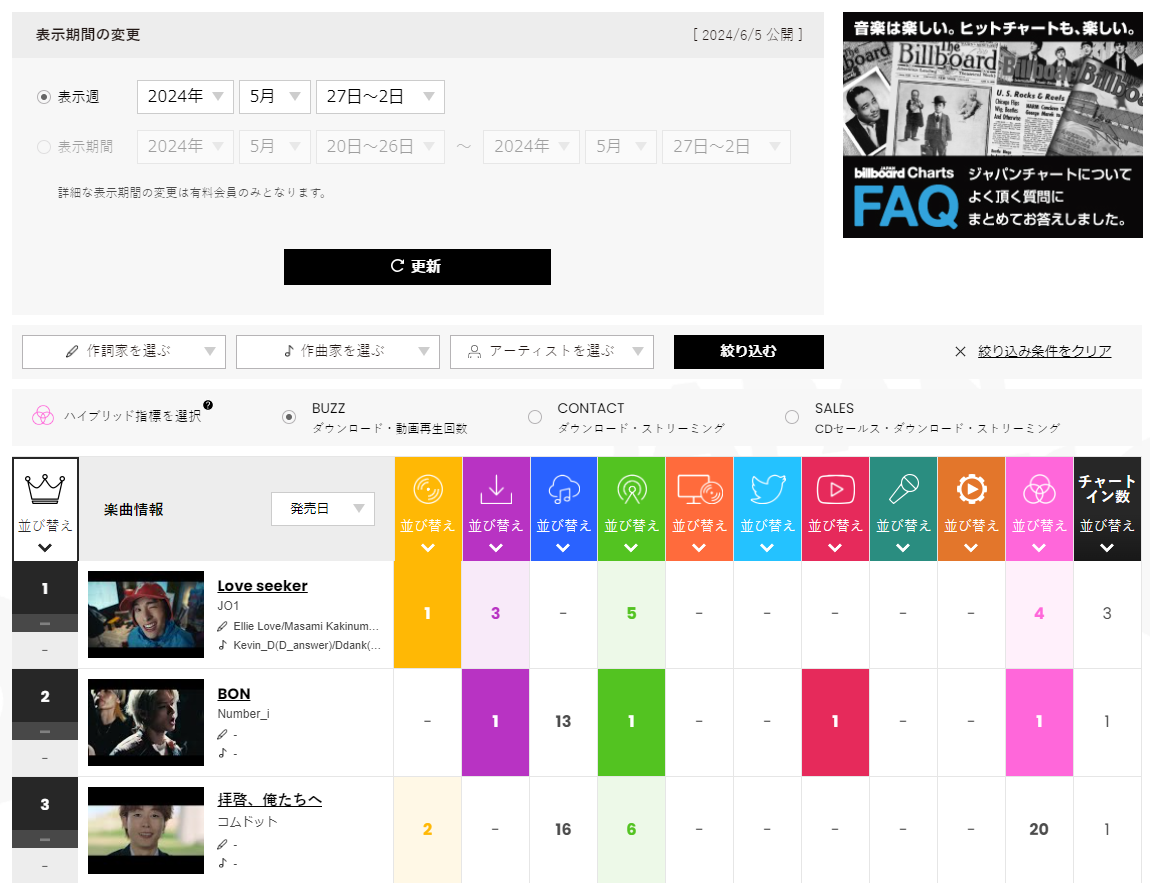Click the pencil lyricist icon under Love seeker
1150x883 pixels.
(222, 626)
